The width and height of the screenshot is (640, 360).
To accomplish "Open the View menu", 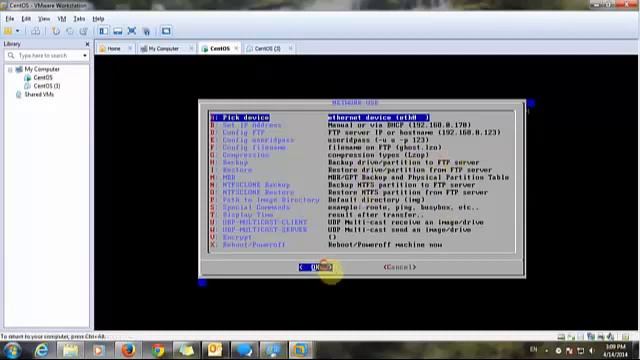I will (44, 19).
